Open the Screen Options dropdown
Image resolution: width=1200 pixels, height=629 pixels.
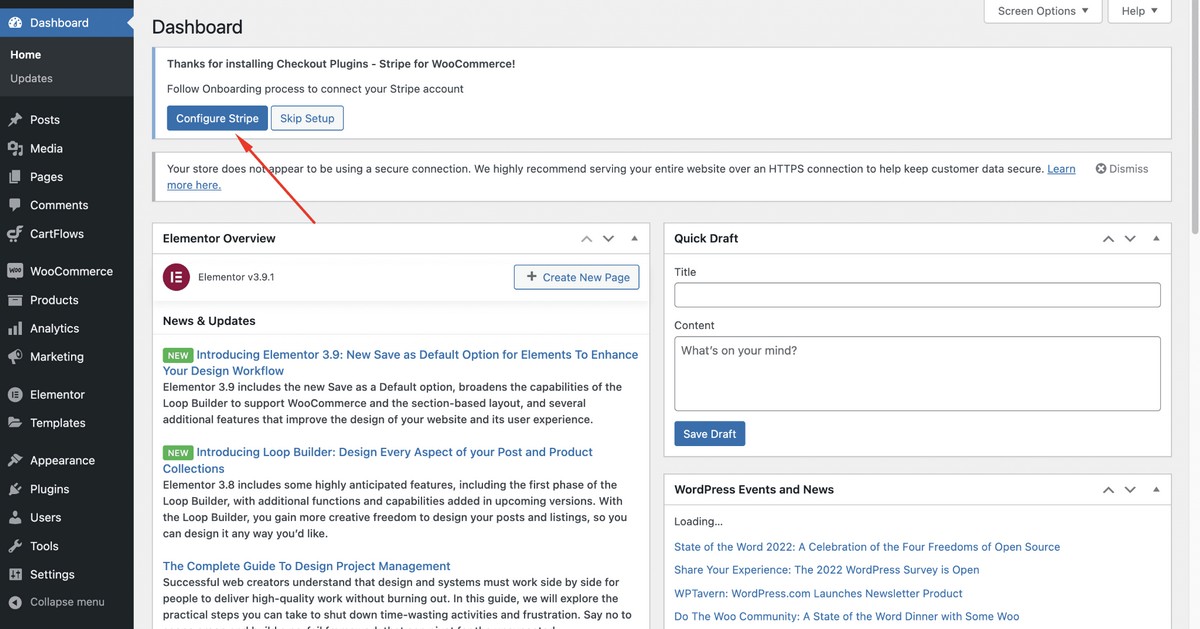pyautogui.click(x=1043, y=11)
